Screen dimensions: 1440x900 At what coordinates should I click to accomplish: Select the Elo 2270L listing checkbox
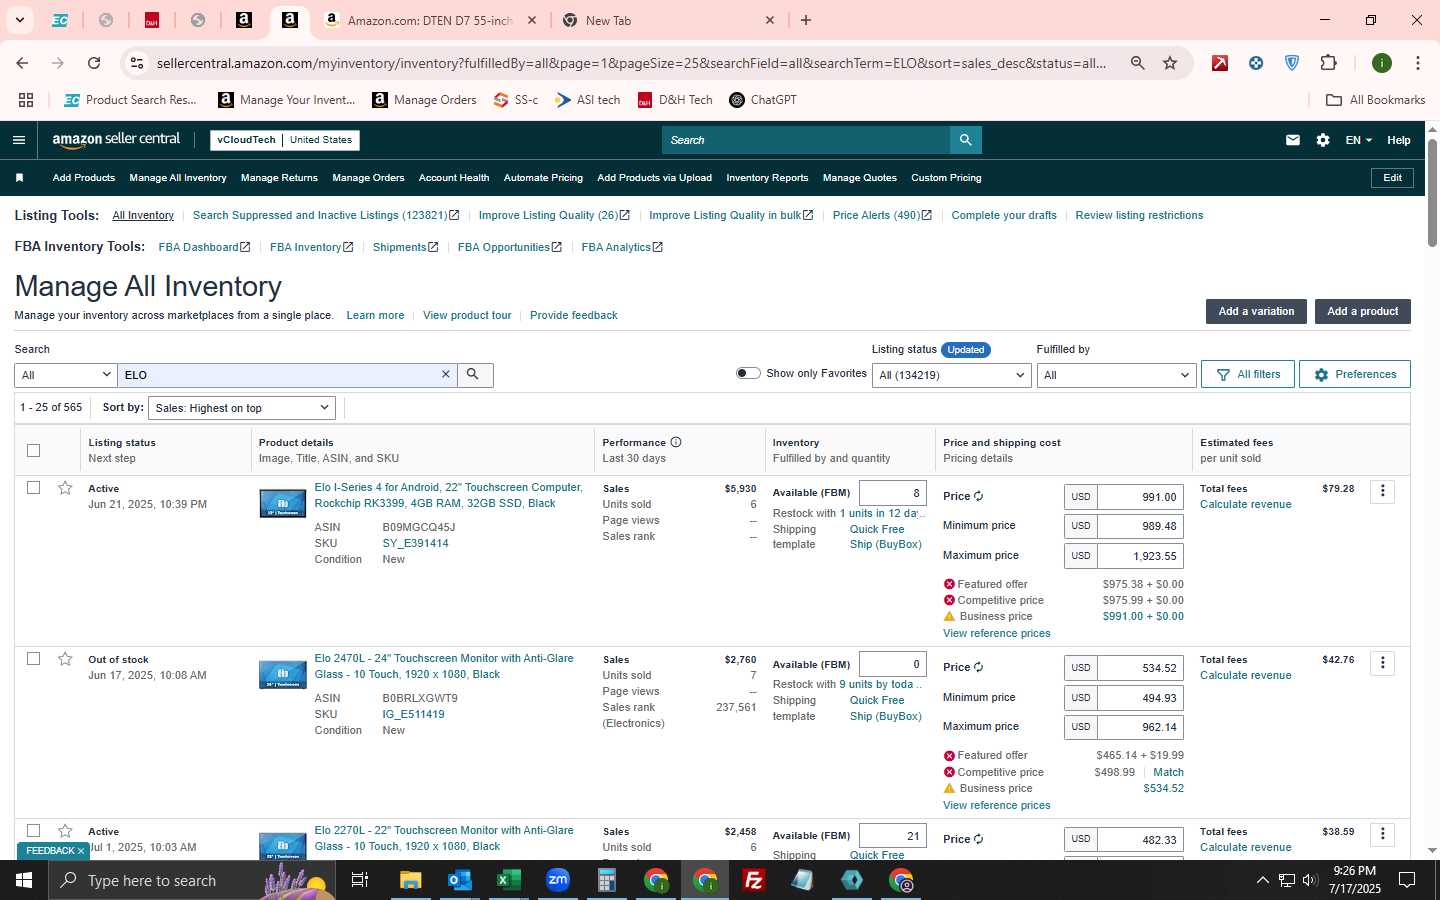(33, 831)
